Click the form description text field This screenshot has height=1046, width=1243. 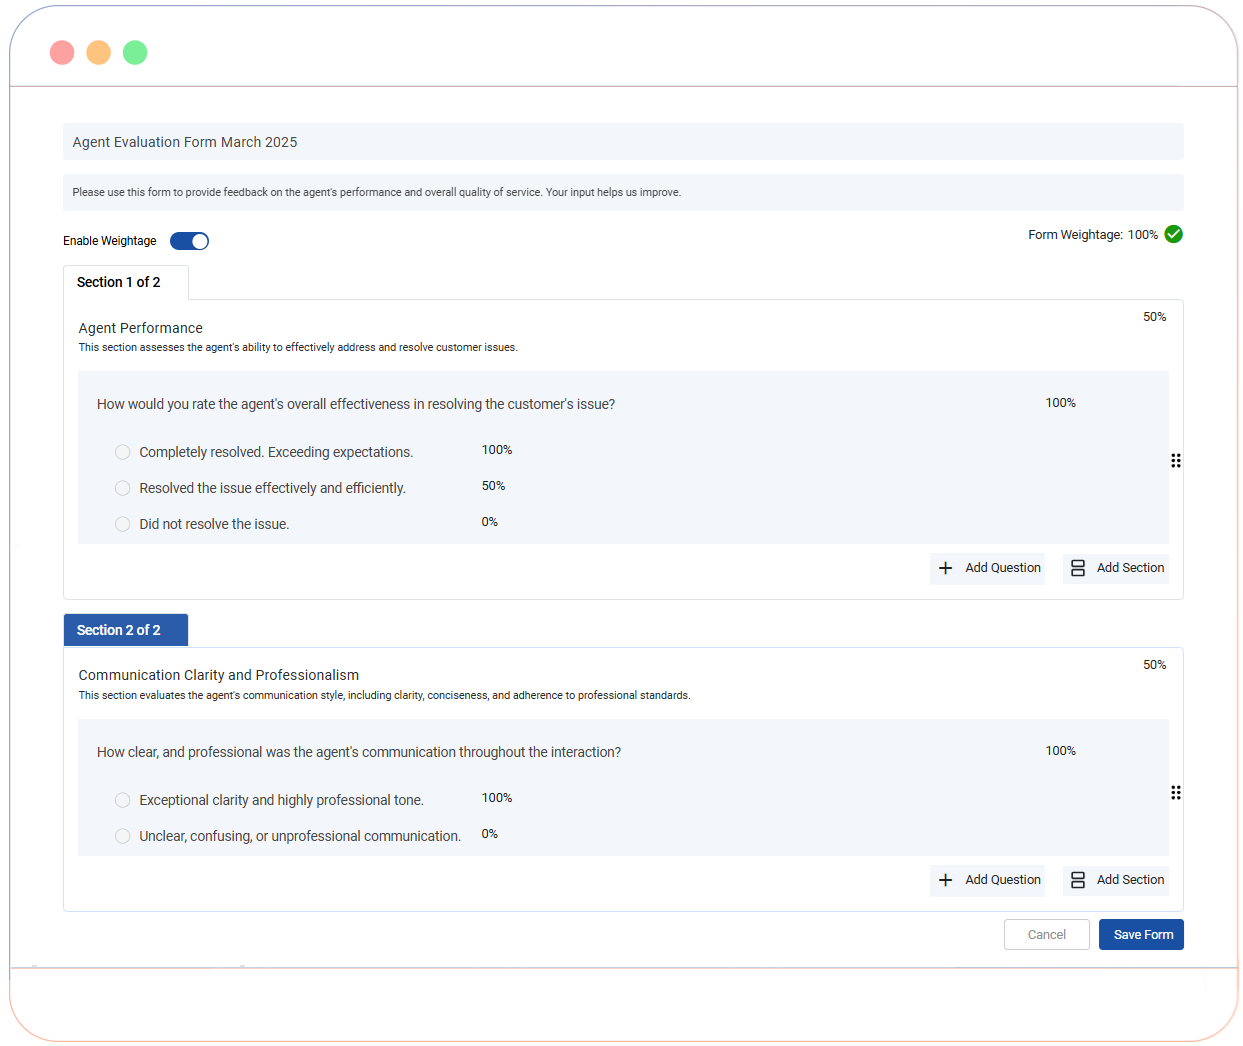[x=622, y=192]
